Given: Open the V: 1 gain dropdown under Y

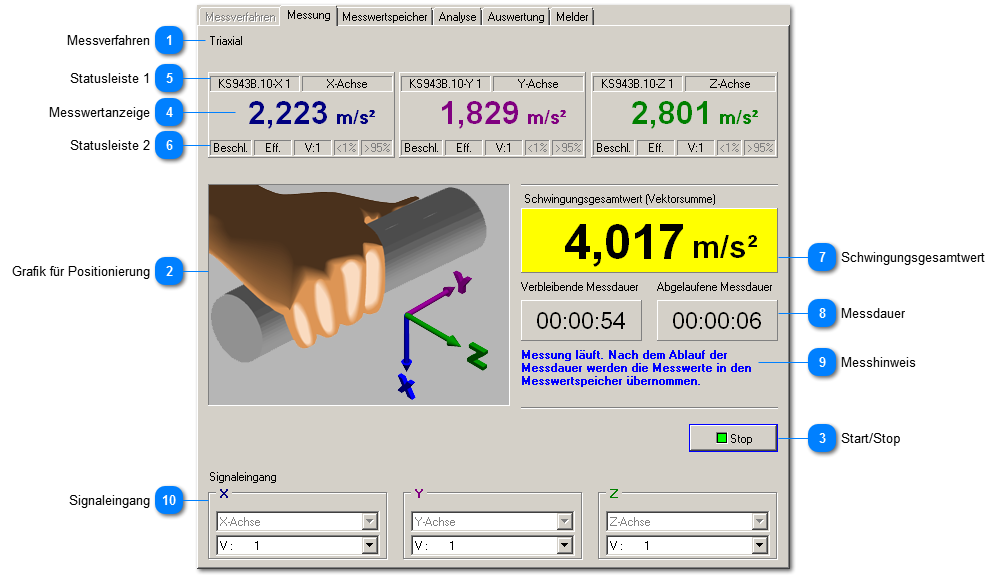Looking at the screenshot, I should pos(565,546).
